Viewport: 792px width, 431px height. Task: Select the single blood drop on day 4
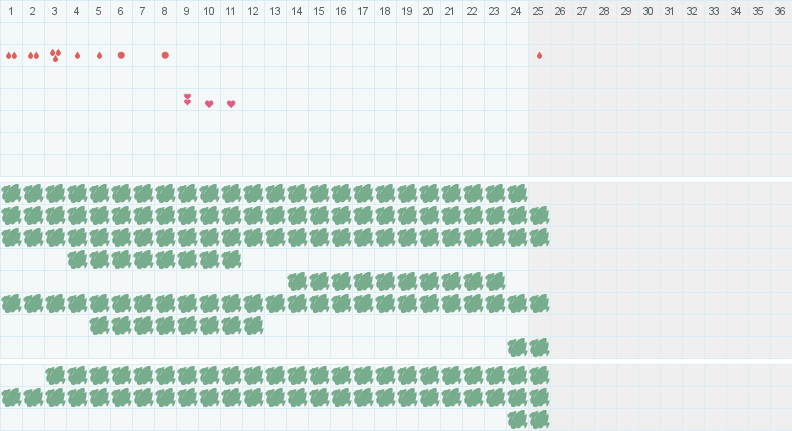pyautogui.click(x=77, y=55)
